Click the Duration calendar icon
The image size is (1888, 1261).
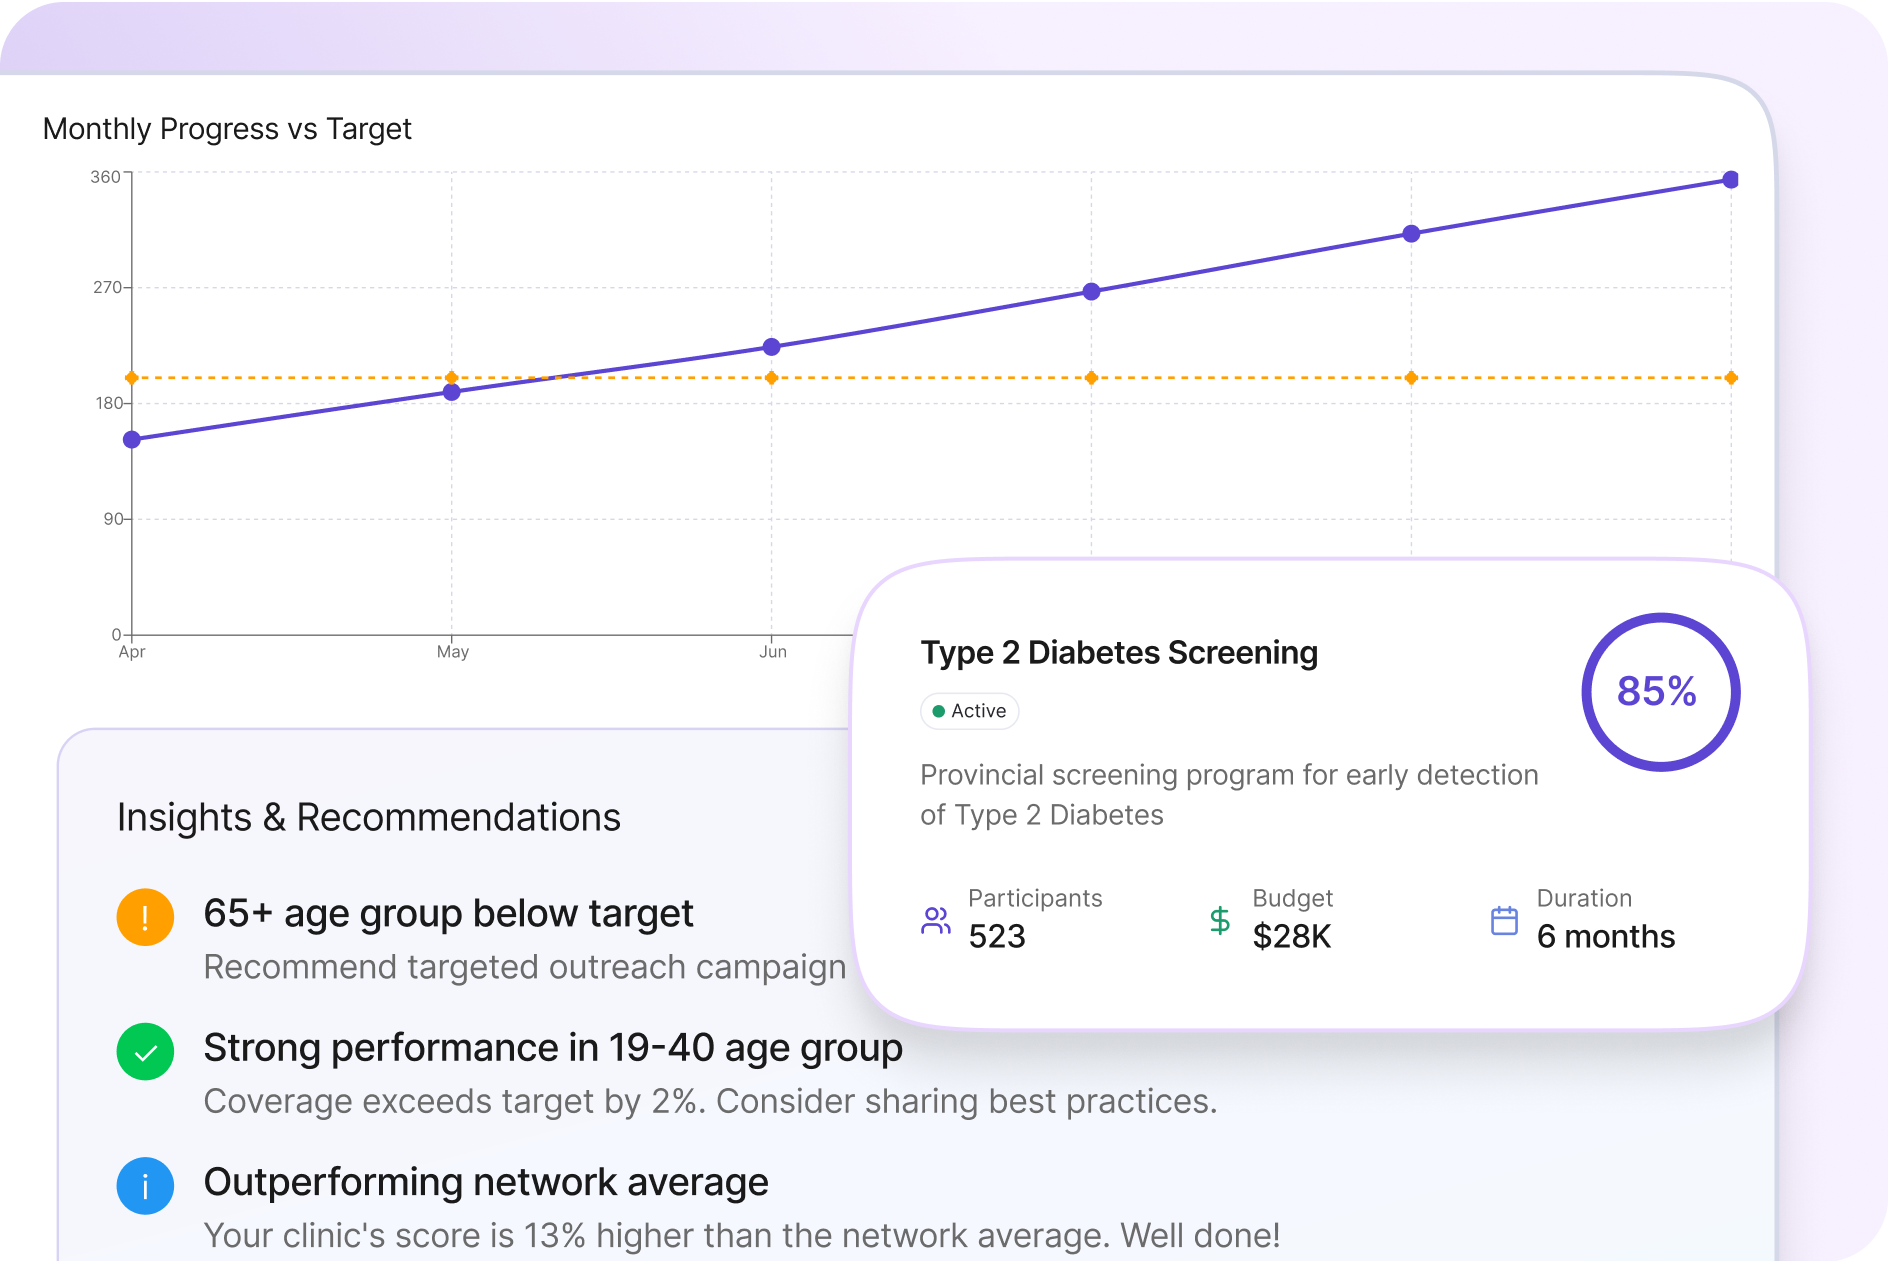[x=1504, y=920]
